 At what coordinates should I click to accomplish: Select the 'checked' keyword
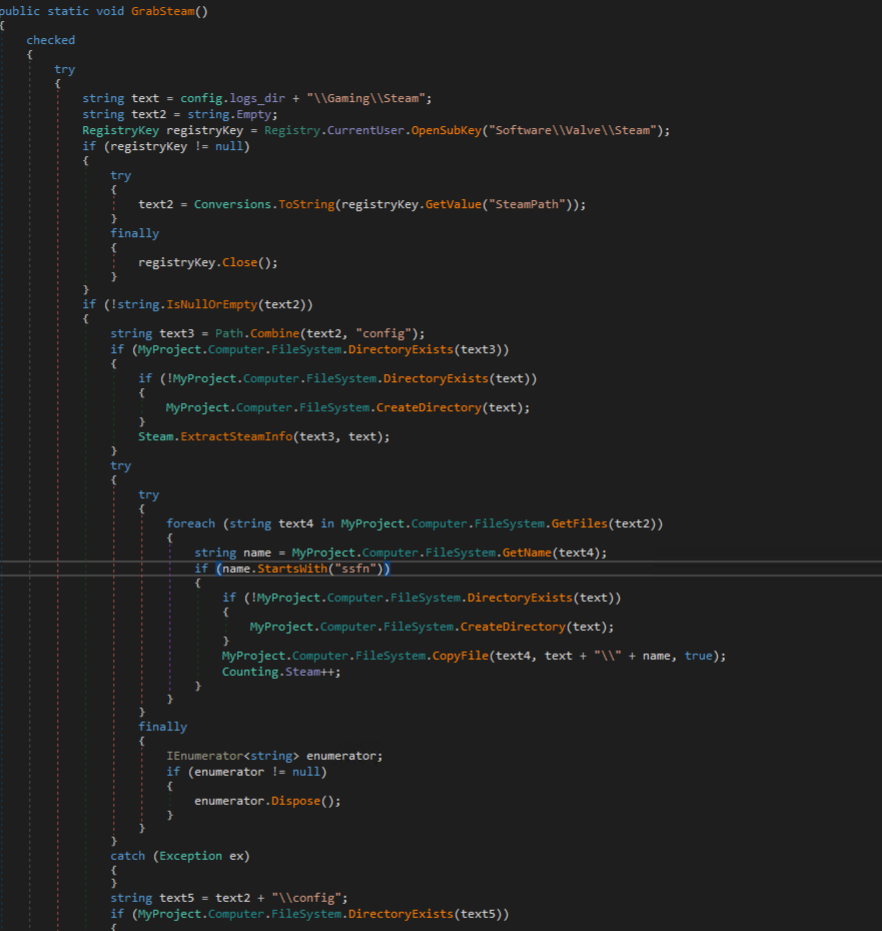(50, 40)
